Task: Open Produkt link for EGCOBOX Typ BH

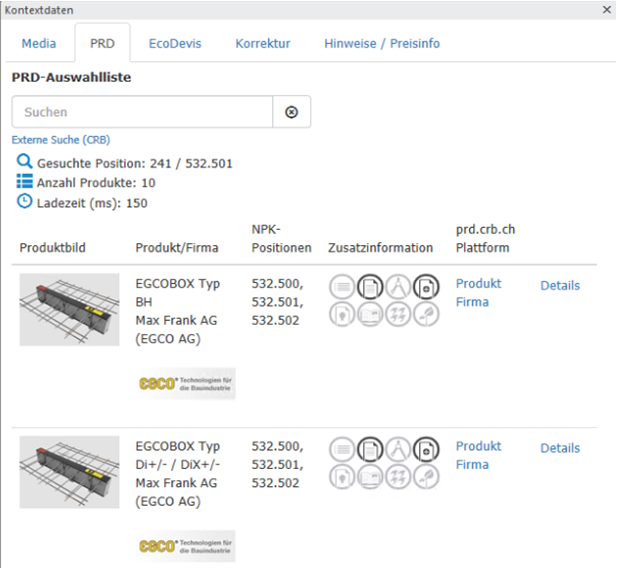Action: (x=478, y=283)
